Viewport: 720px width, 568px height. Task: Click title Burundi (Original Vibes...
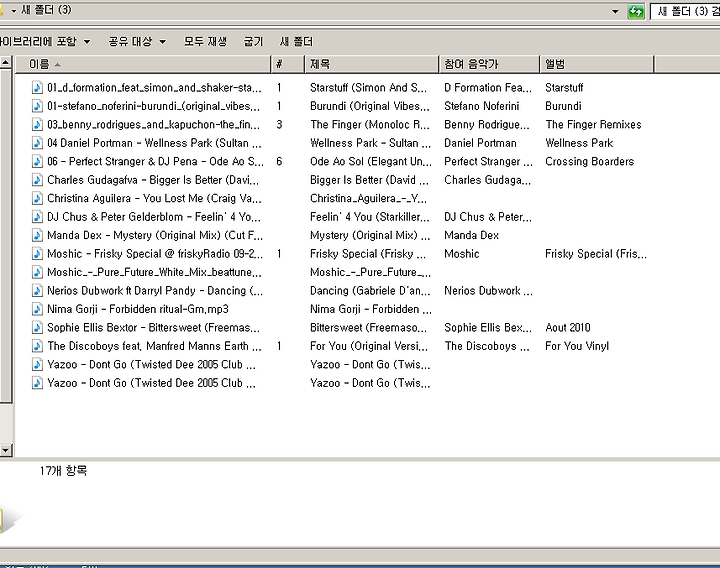point(370,106)
